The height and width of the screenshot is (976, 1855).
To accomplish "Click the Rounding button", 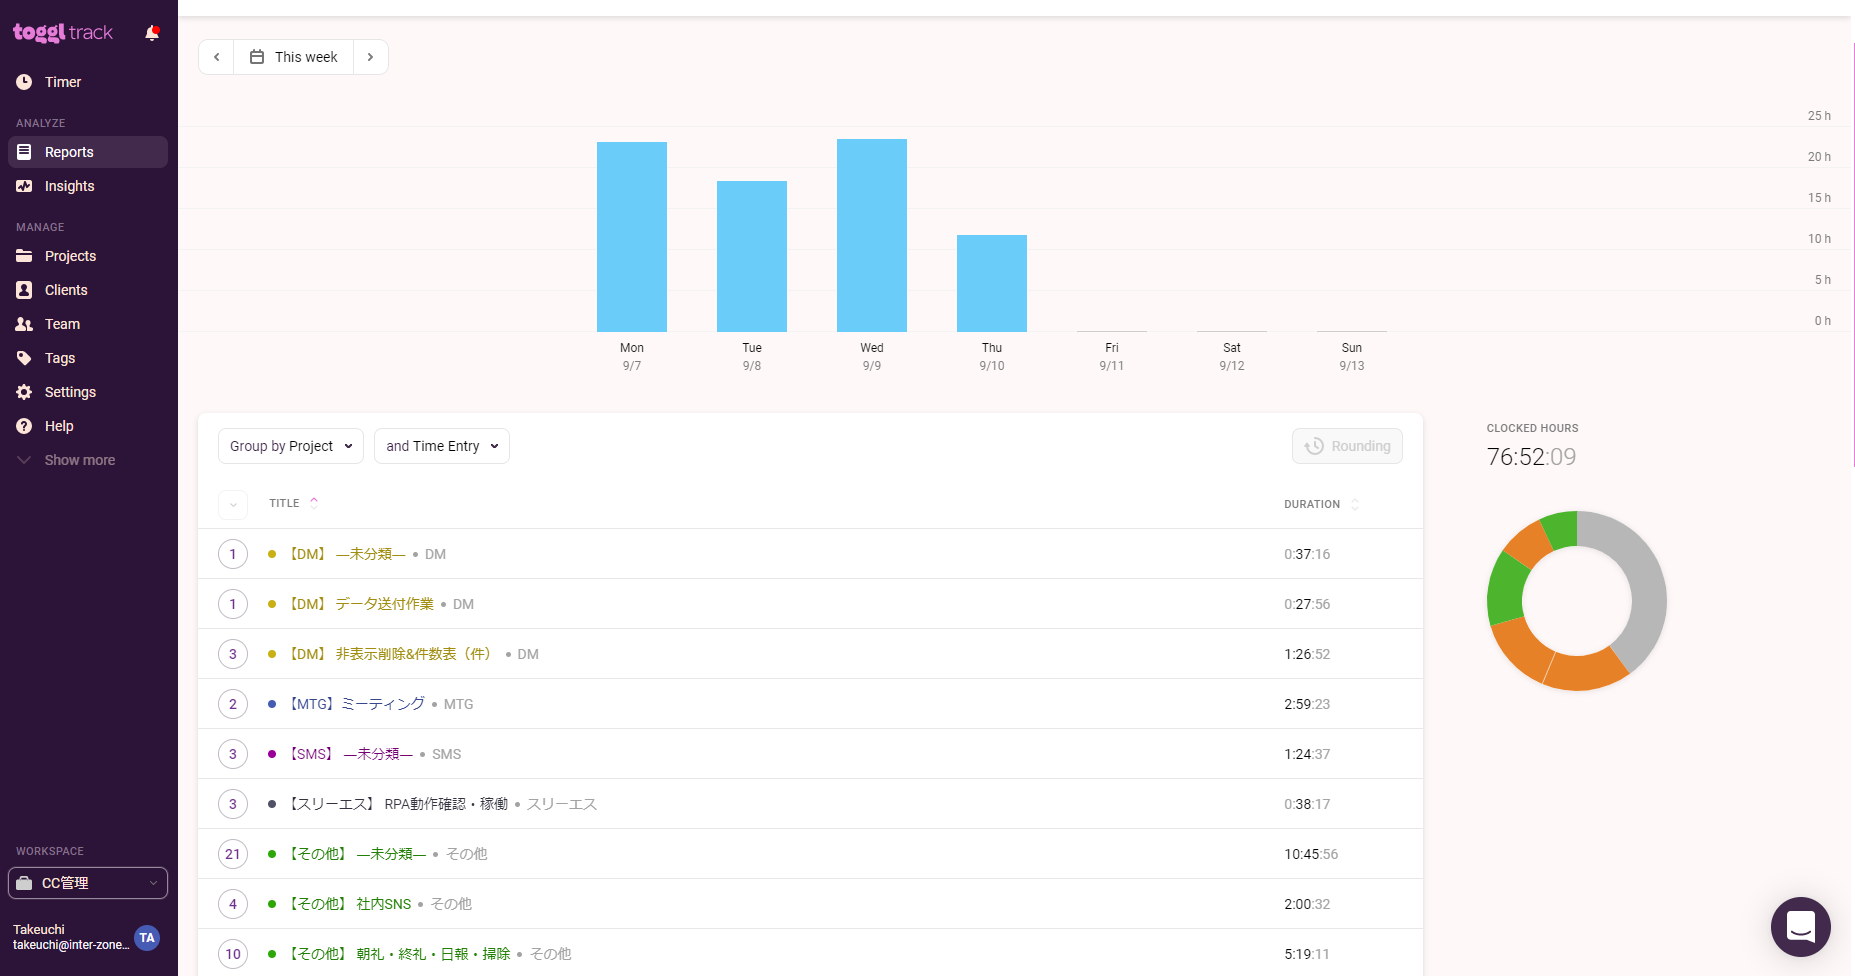I will pyautogui.click(x=1347, y=446).
